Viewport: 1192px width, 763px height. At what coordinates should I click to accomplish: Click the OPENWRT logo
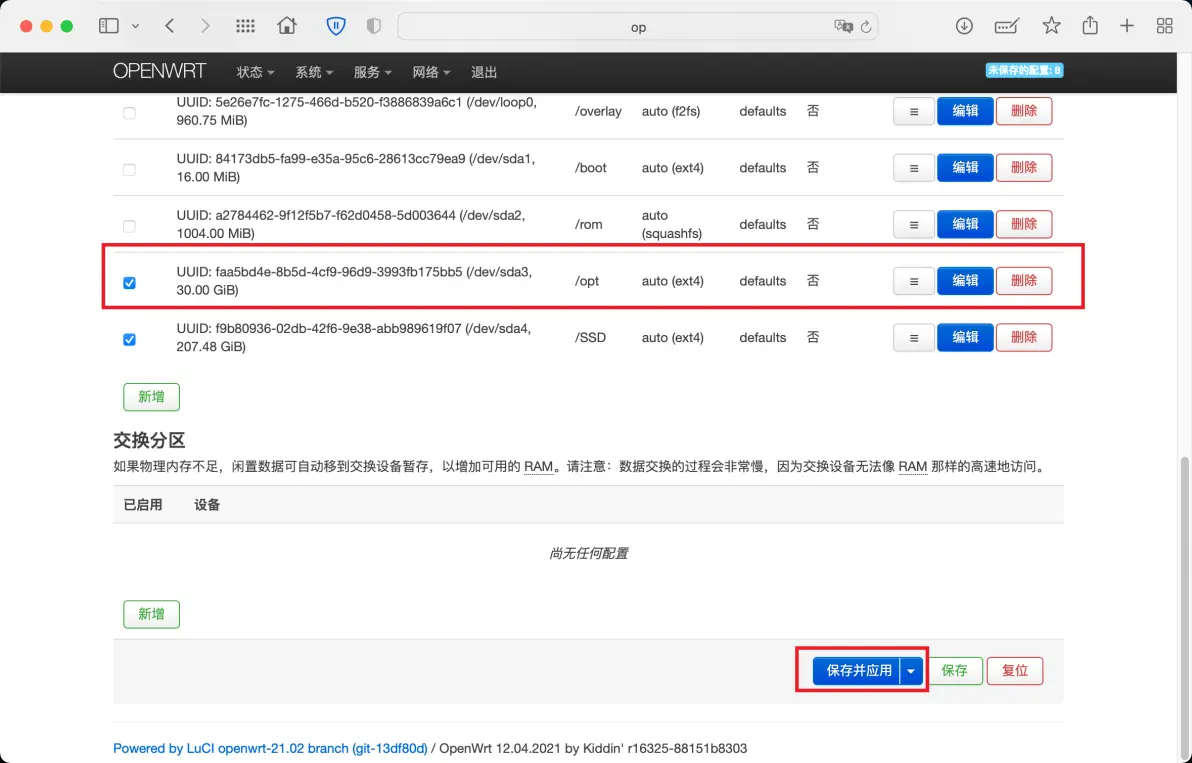point(159,71)
